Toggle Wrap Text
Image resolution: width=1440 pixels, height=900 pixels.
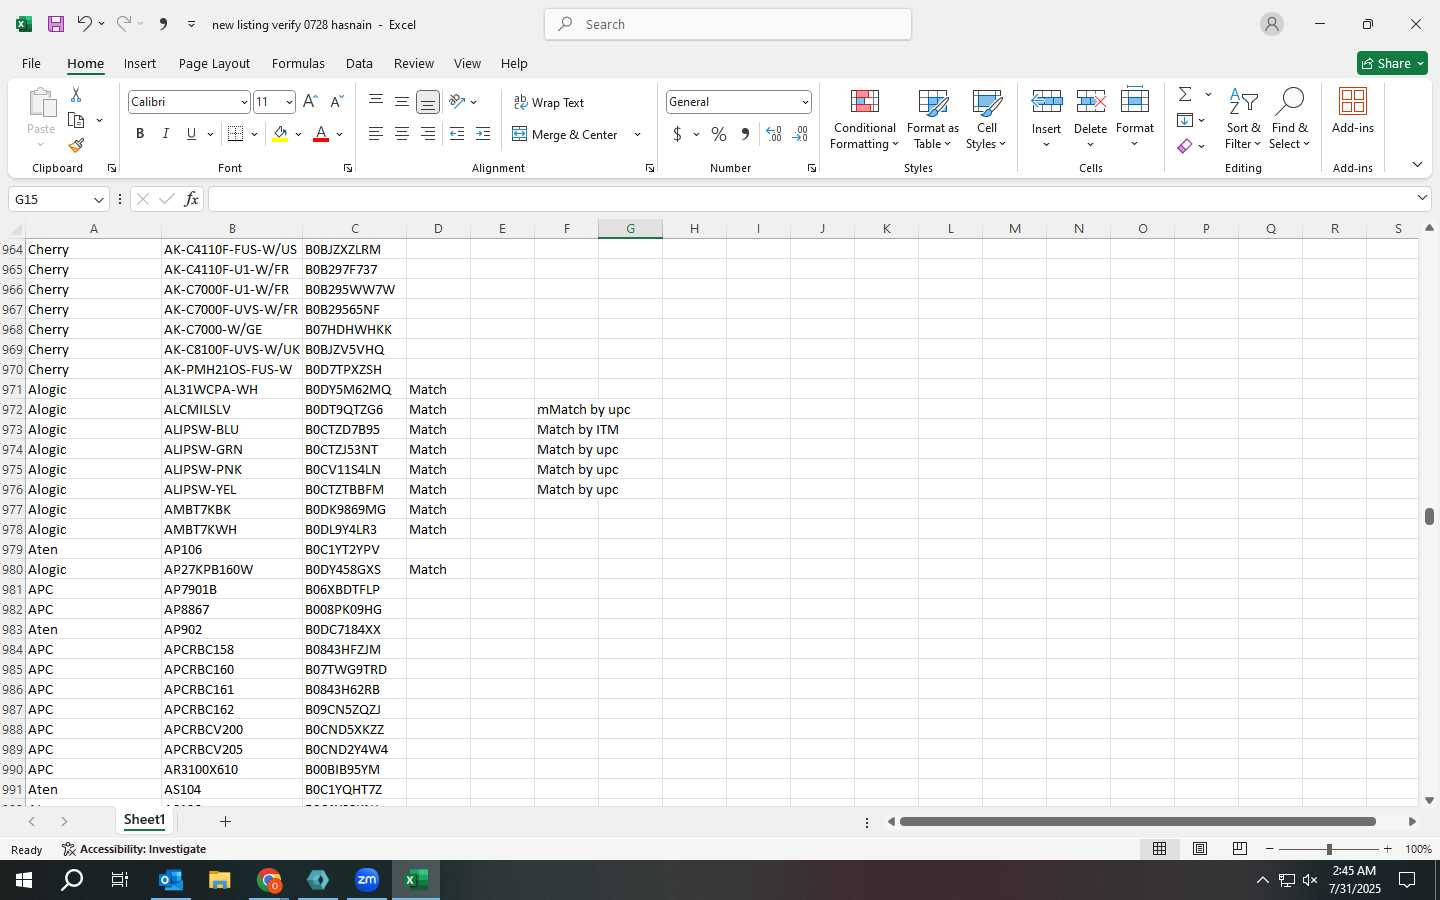click(548, 102)
